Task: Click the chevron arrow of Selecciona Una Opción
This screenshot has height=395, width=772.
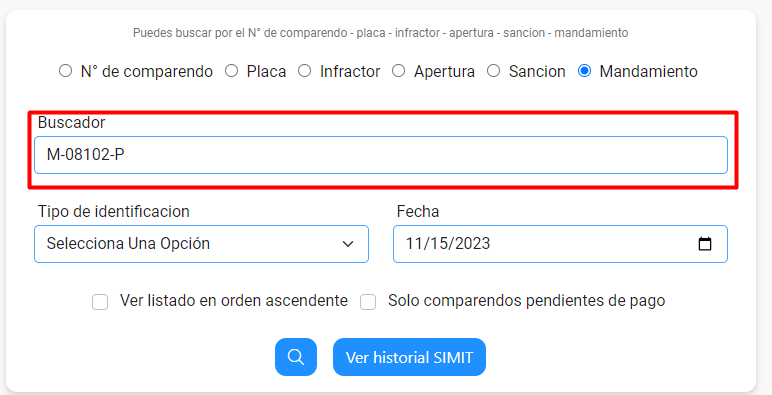Action: [x=348, y=244]
